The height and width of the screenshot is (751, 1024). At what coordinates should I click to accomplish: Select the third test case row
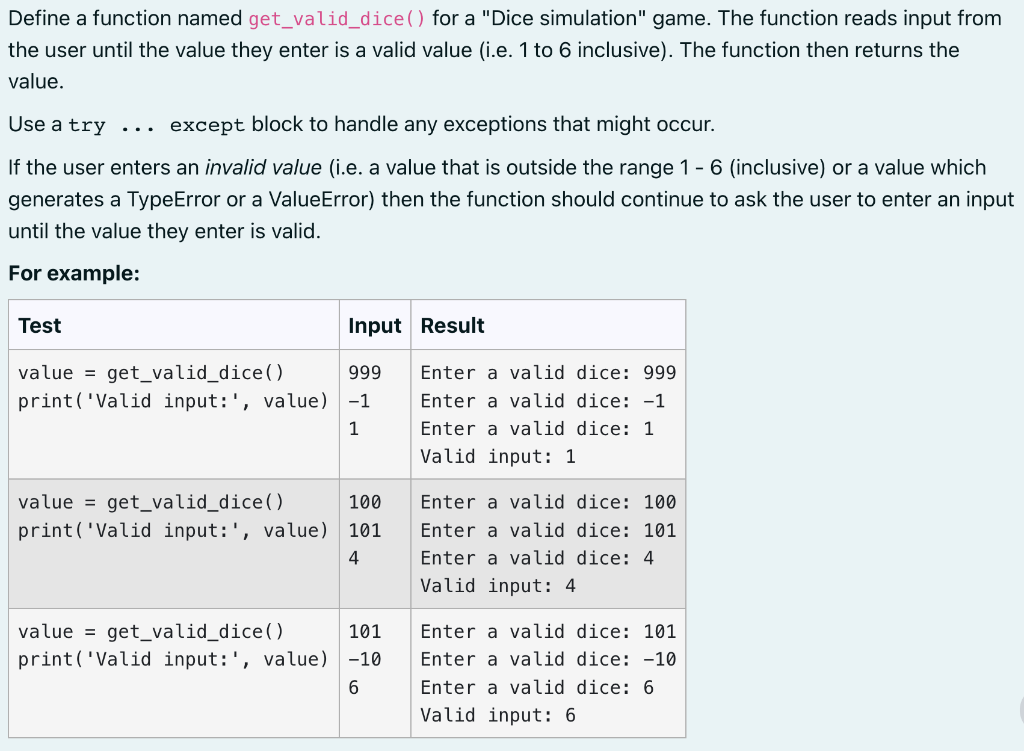tap(346, 672)
